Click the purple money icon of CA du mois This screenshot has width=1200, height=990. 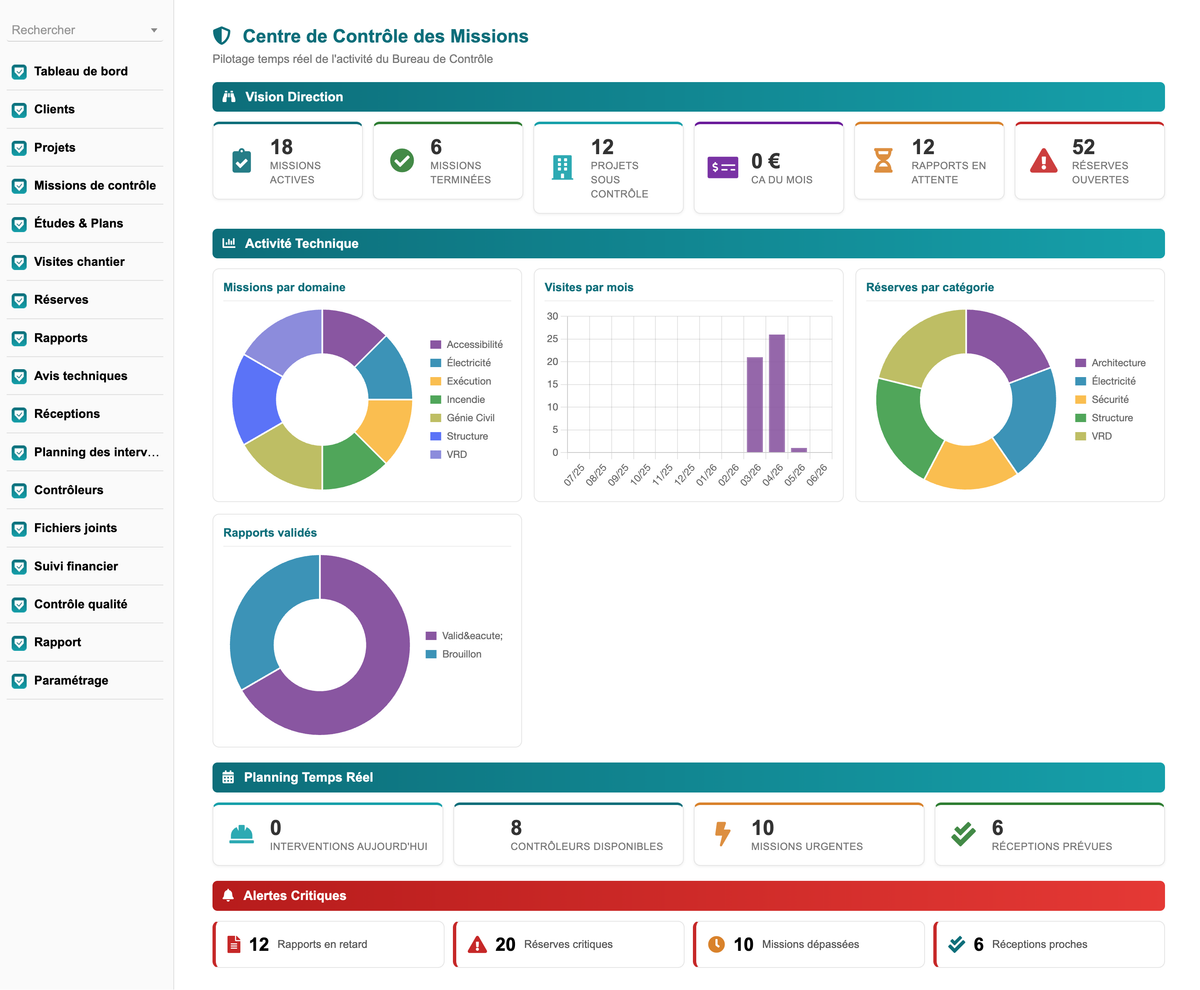722,168
